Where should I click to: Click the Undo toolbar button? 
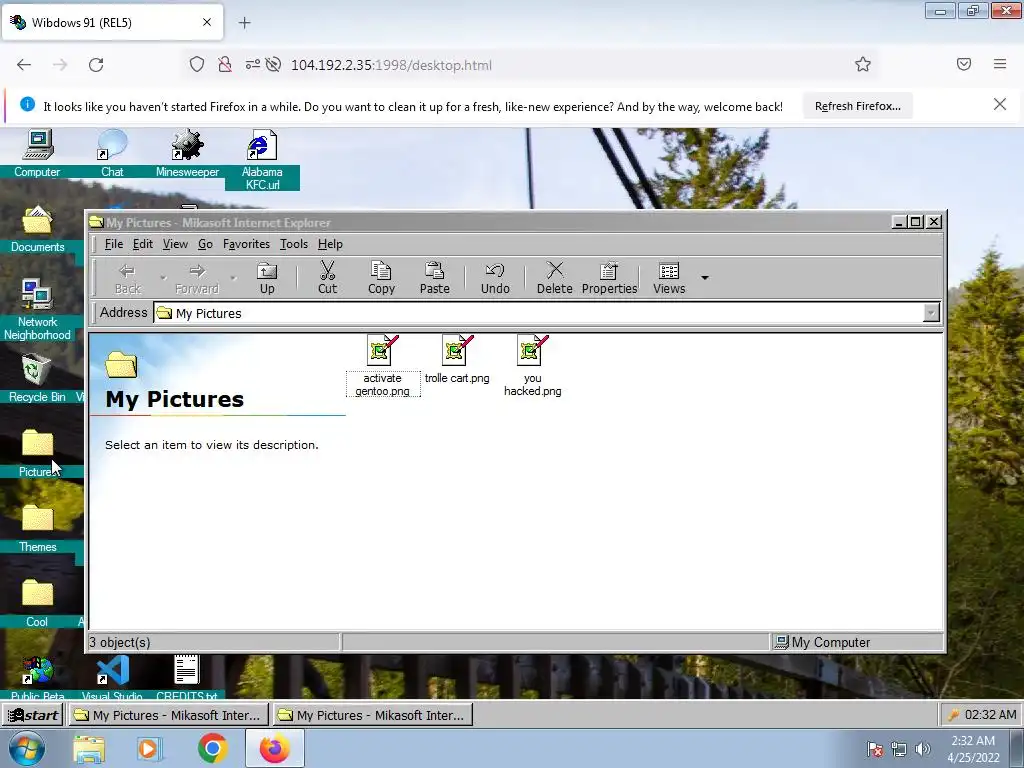tap(495, 278)
